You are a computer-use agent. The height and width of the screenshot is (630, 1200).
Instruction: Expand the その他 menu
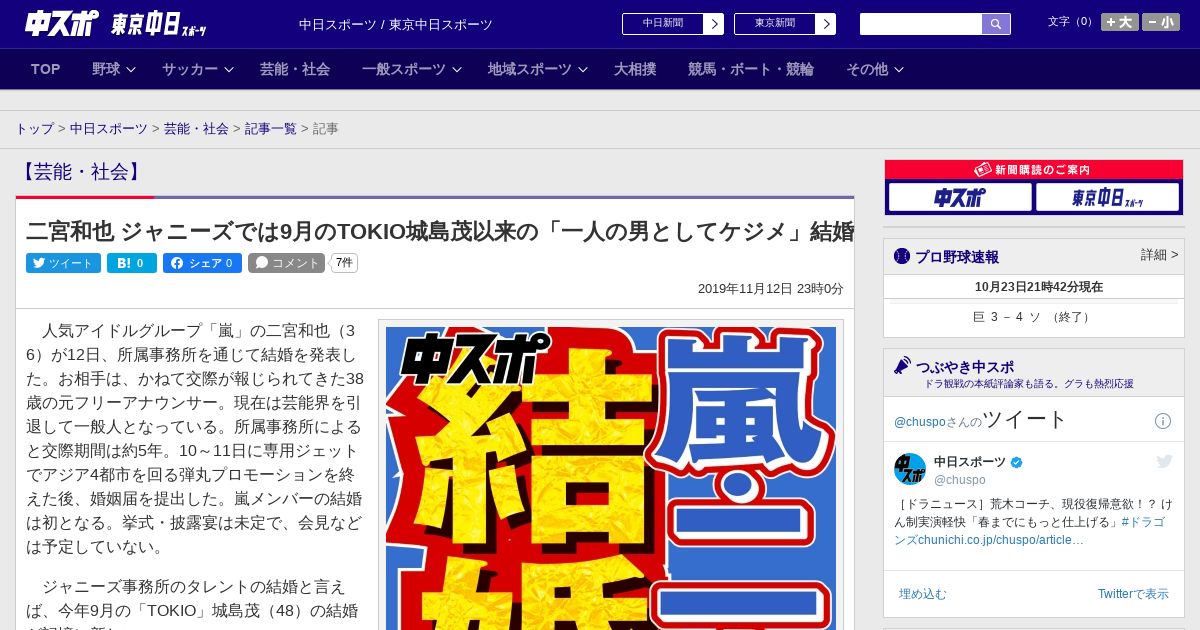click(875, 69)
